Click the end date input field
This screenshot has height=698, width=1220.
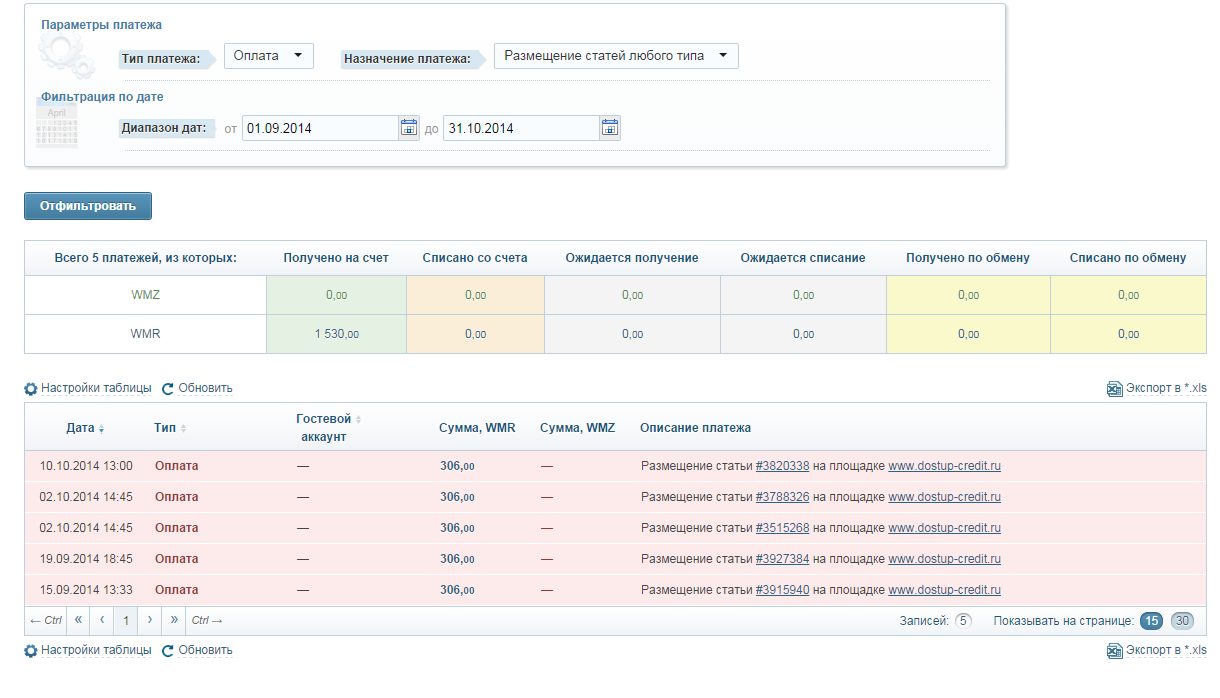(520, 128)
